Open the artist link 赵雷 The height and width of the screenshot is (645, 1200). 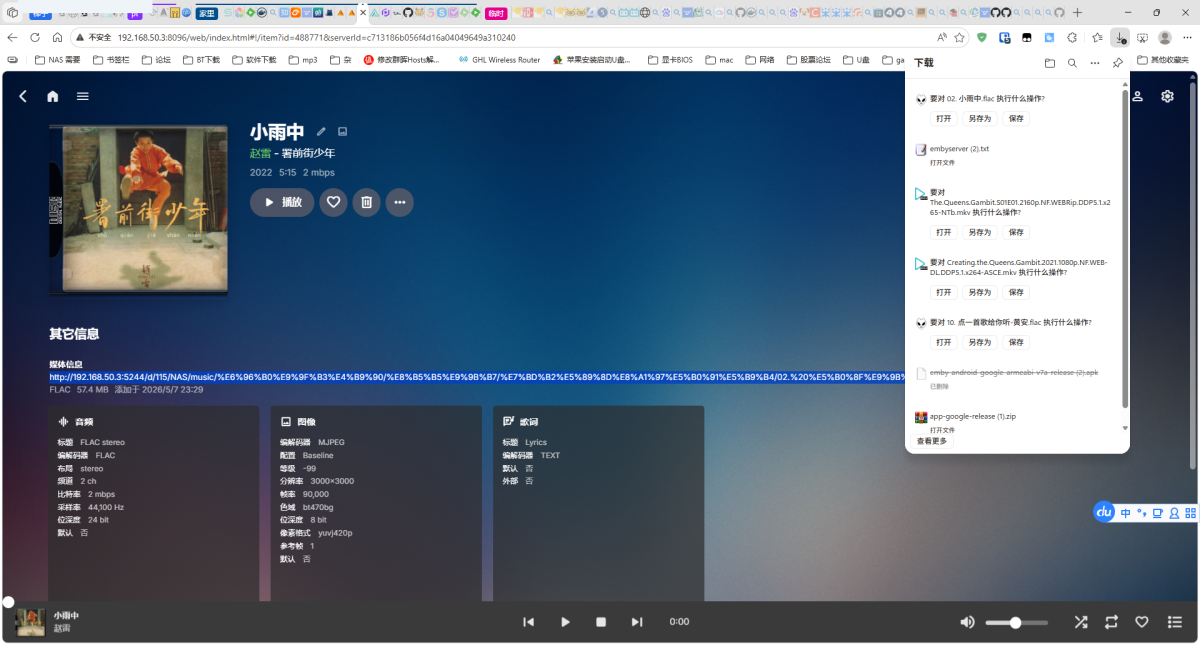pos(260,153)
